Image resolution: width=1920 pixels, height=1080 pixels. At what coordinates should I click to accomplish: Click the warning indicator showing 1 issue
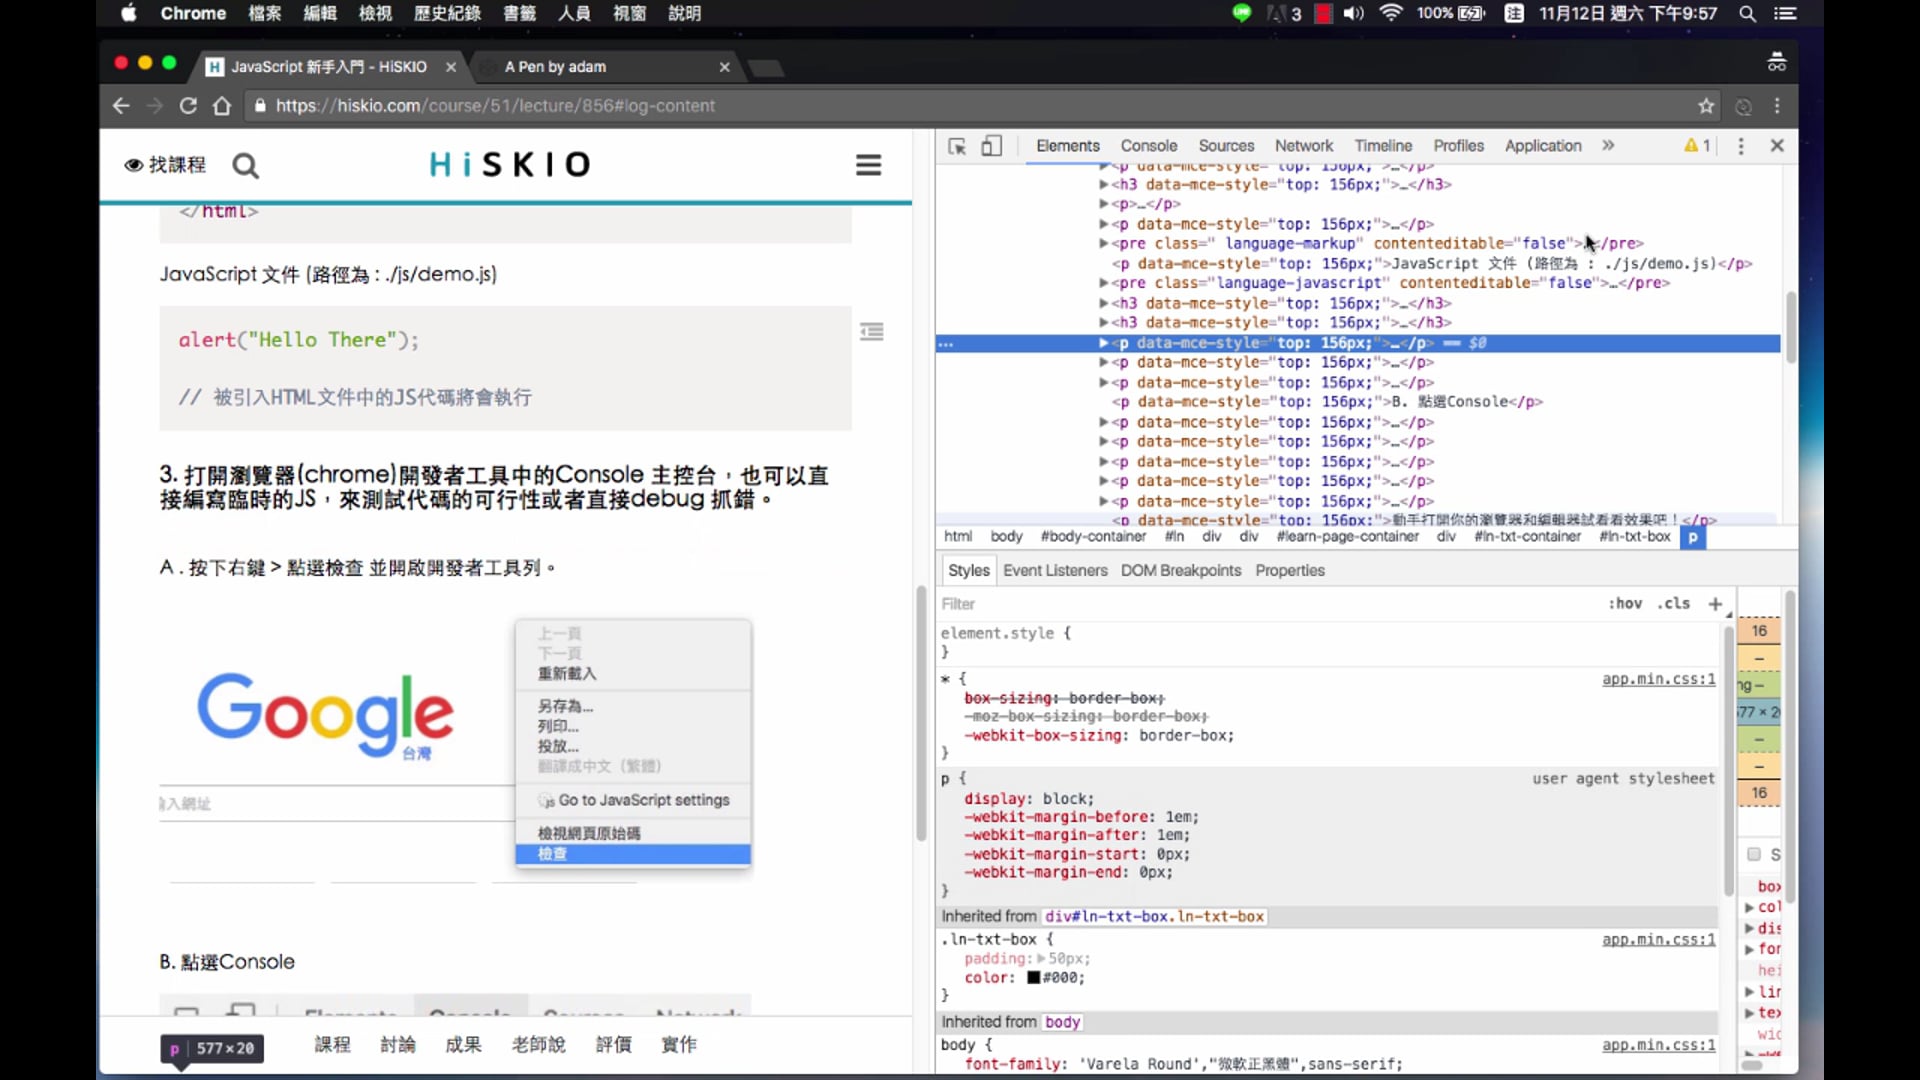click(x=1696, y=145)
